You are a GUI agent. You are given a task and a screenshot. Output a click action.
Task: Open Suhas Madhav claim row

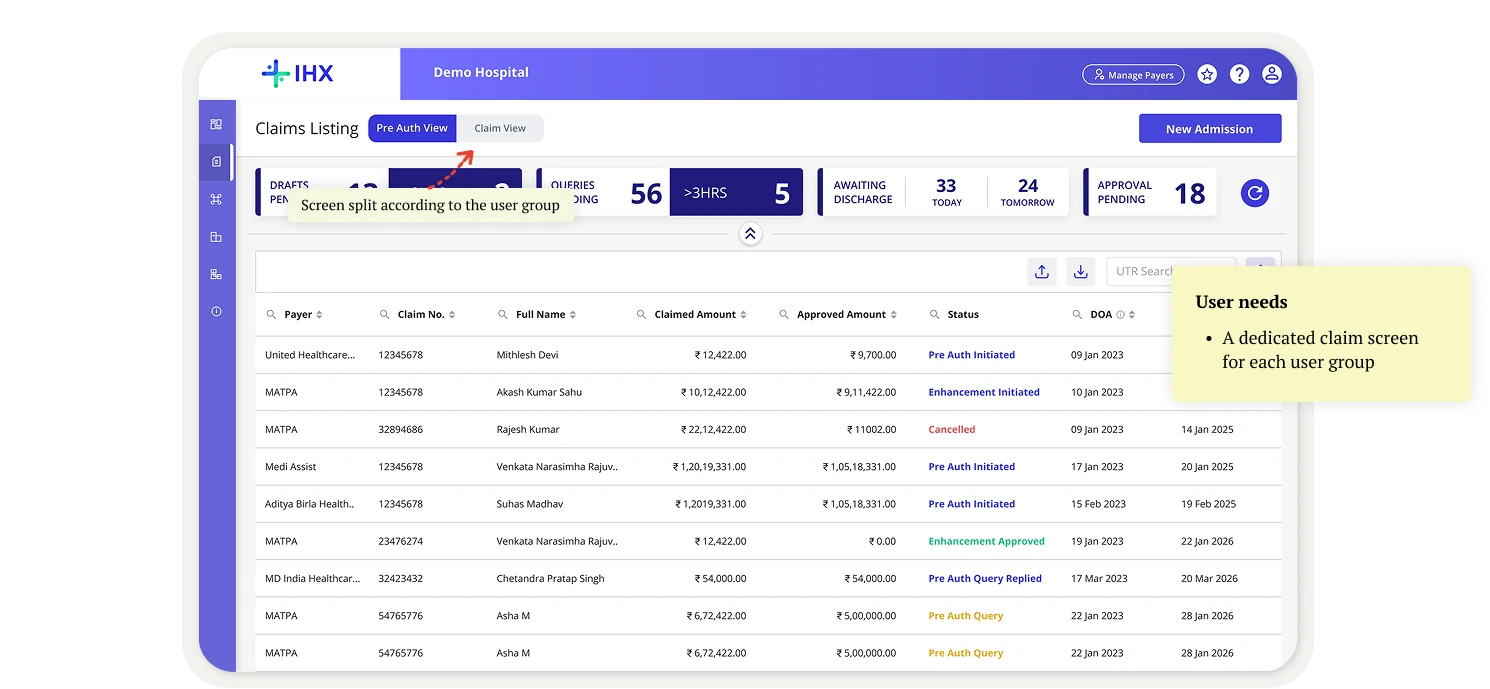[x=768, y=504]
